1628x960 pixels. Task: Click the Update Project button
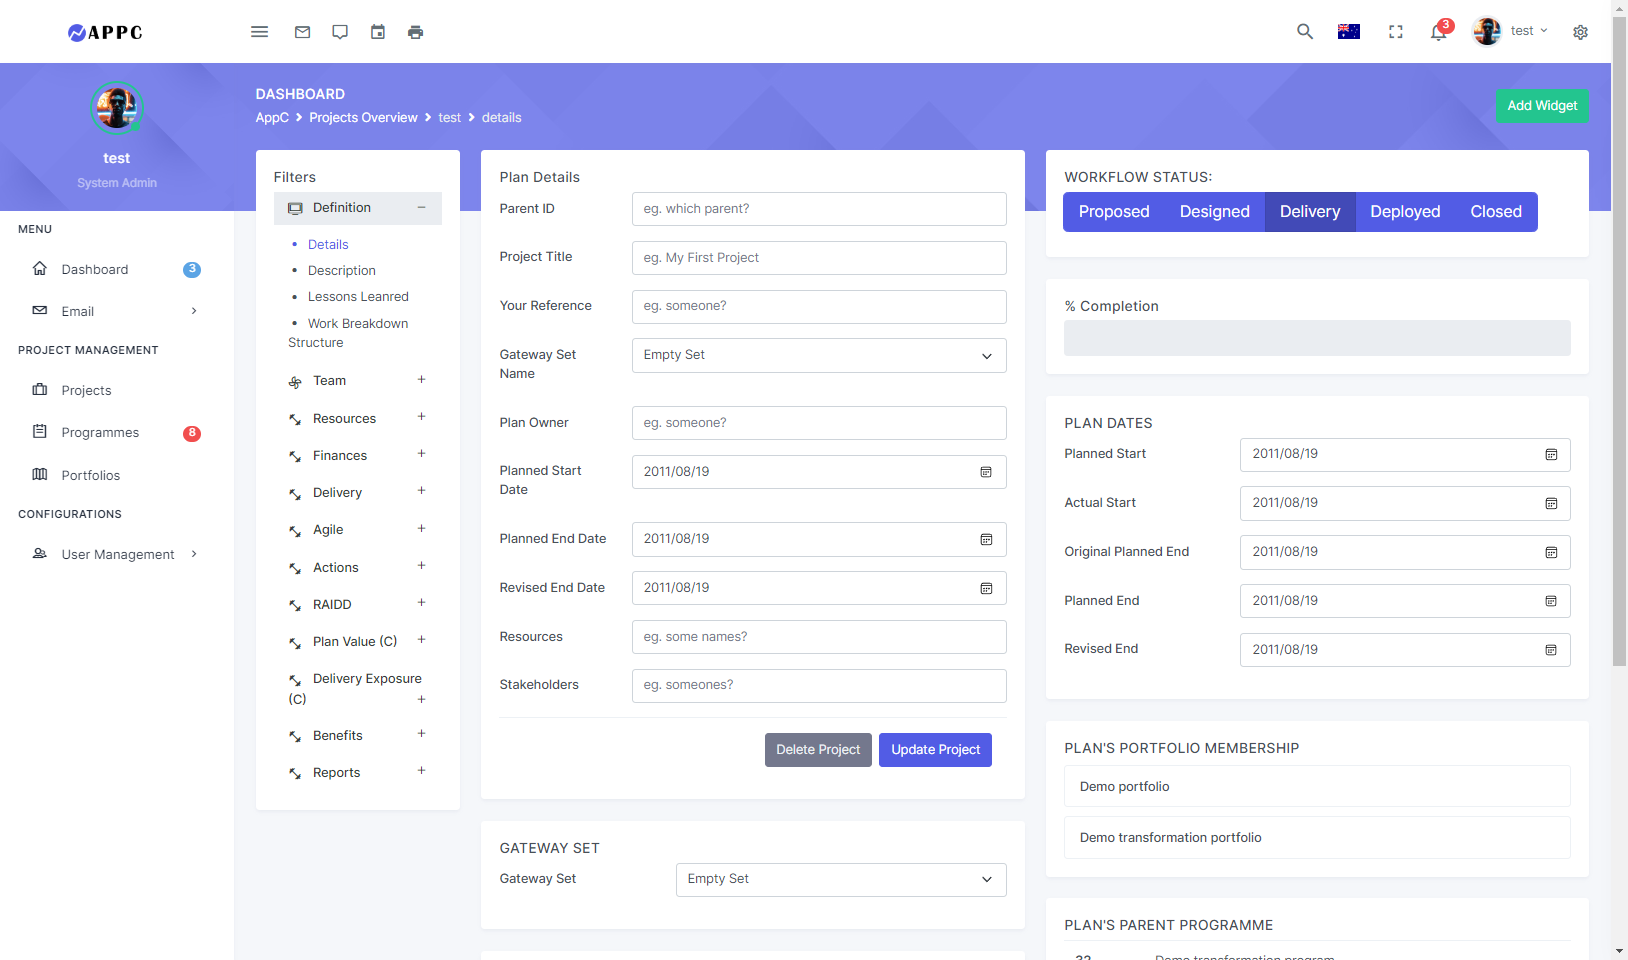click(935, 750)
